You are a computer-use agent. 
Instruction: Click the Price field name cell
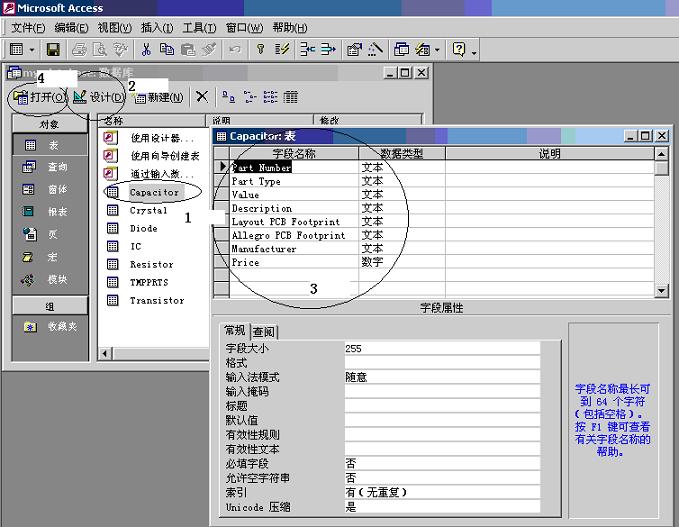[x=294, y=262]
